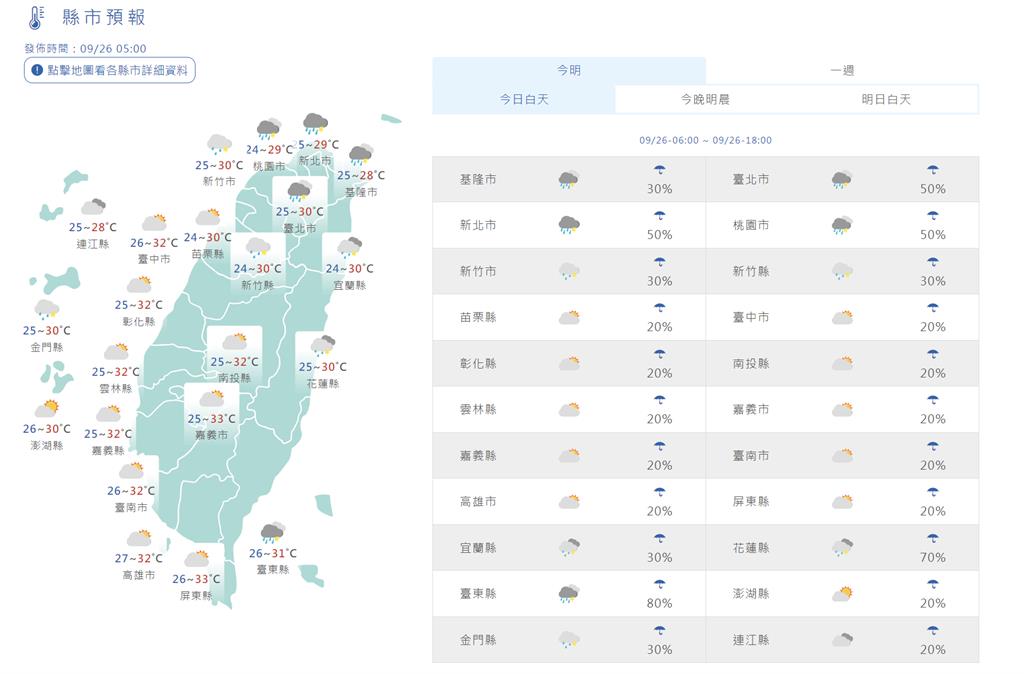Click the umbrella icon above 80% for 臺東縣
This screenshot has height=674, width=1024.
point(660,585)
